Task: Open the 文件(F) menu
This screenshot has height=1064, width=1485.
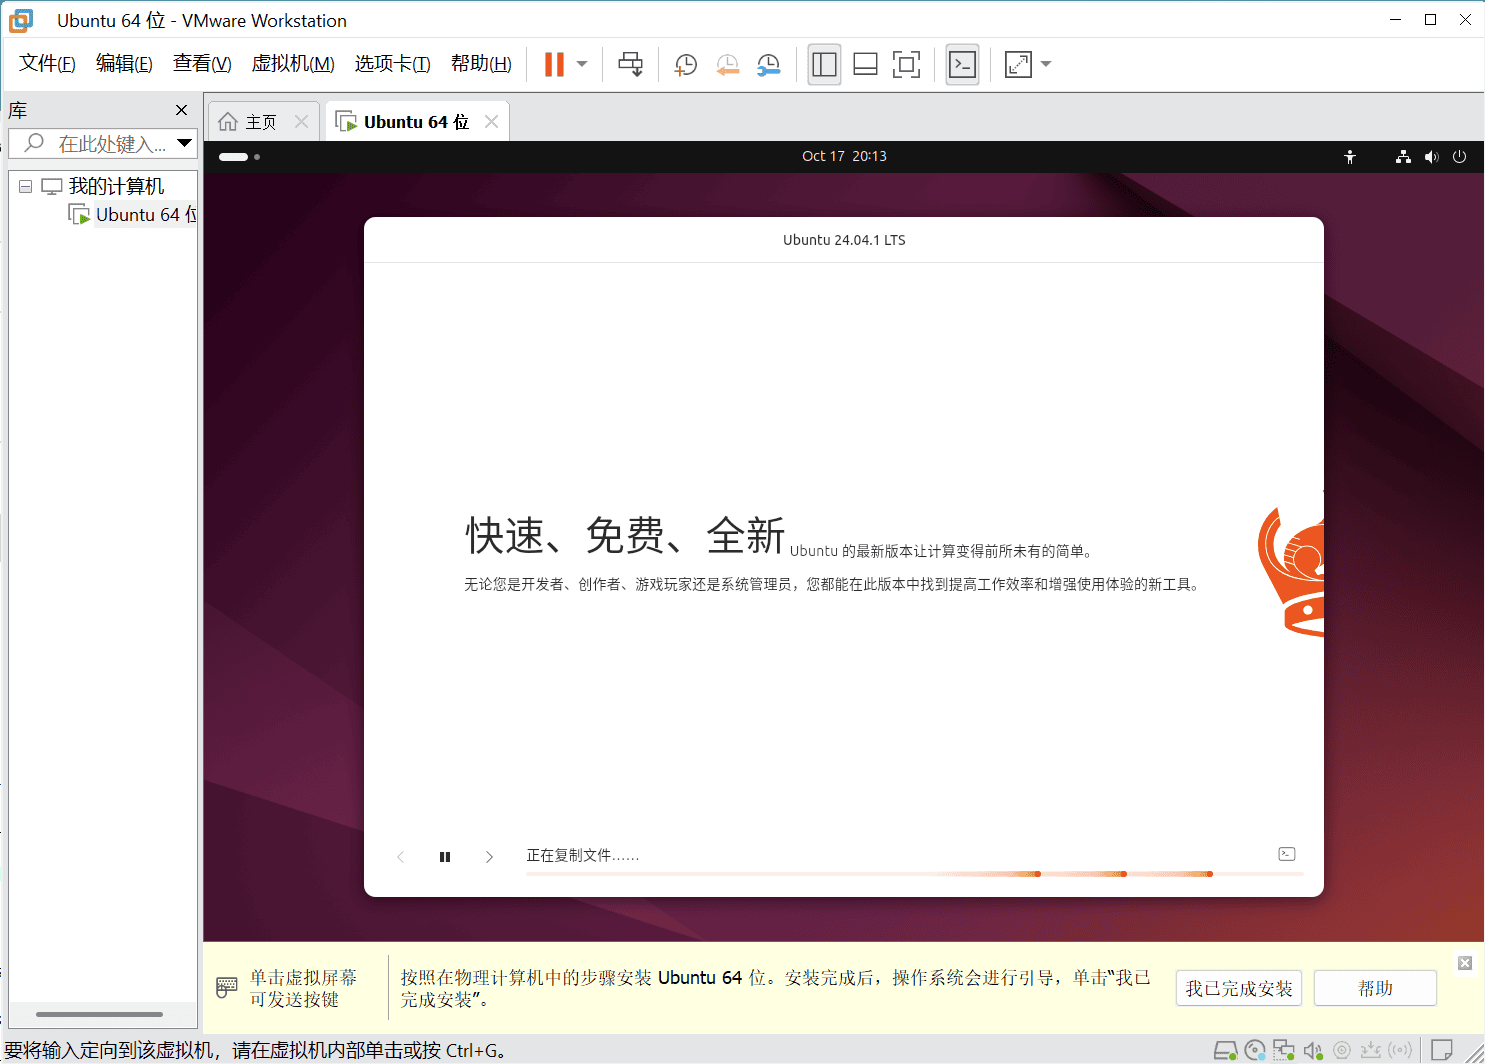Action: tap(47, 64)
